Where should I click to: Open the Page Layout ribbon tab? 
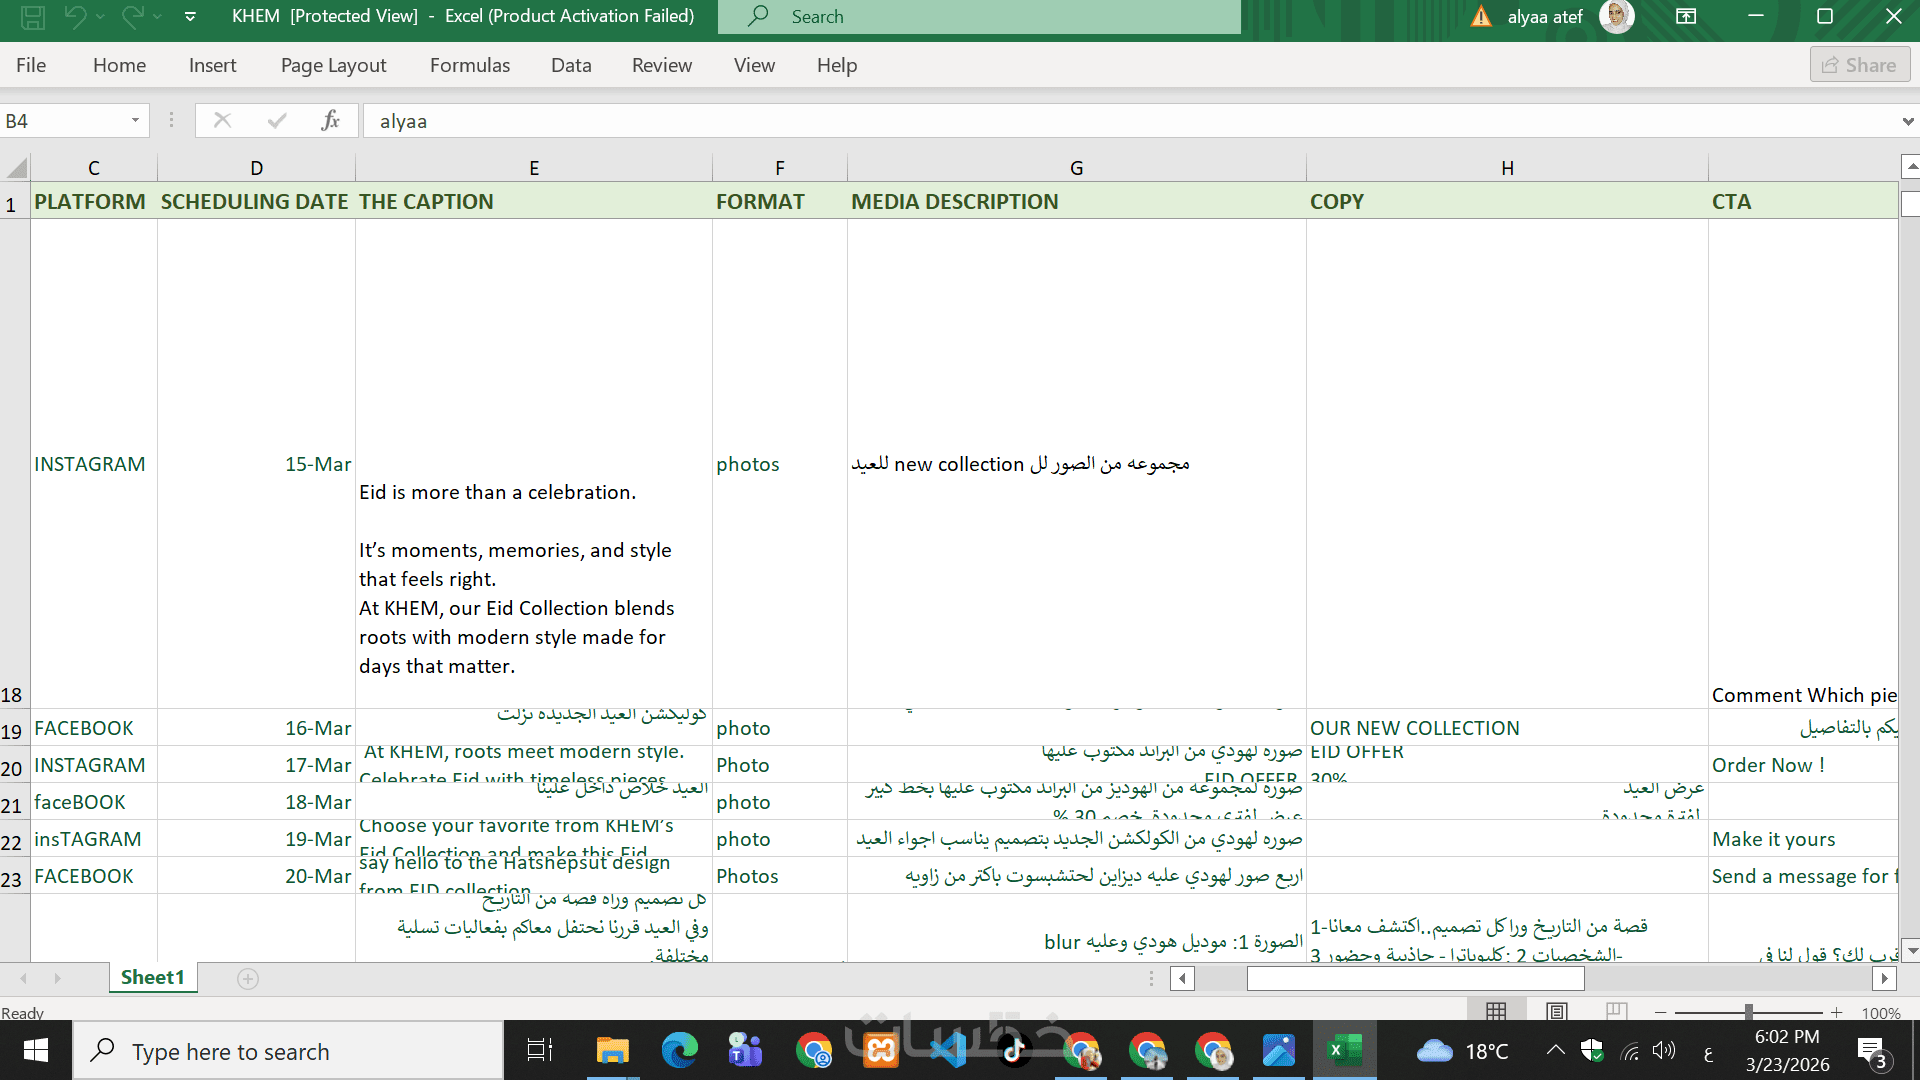click(333, 65)
